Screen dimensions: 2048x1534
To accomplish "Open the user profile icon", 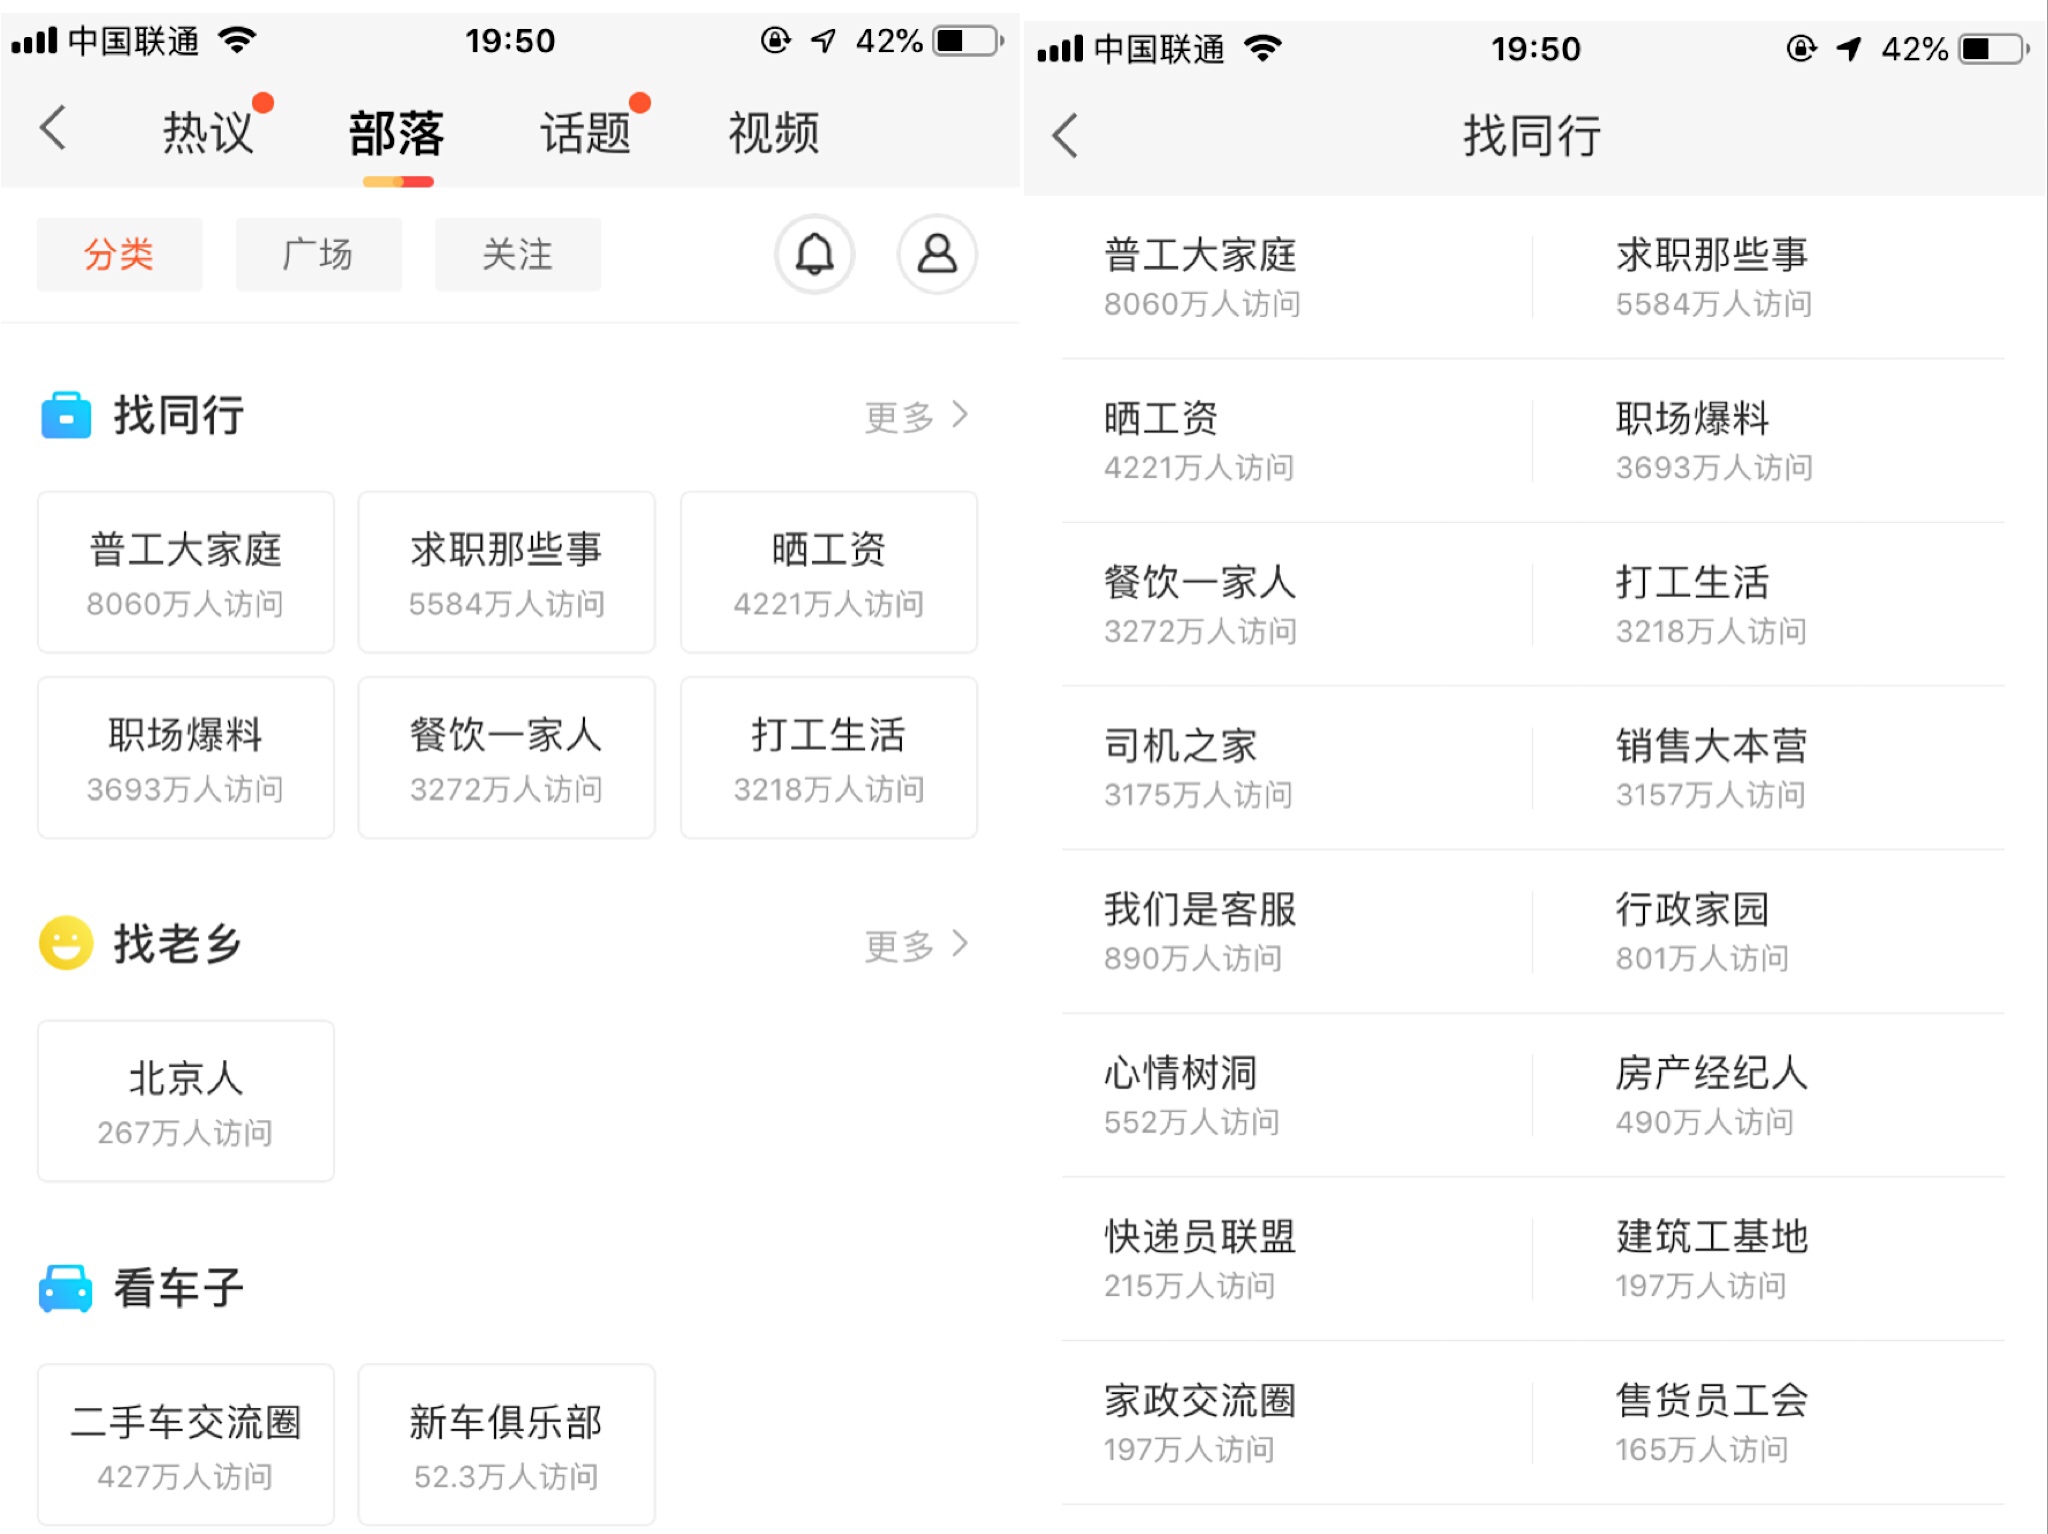I will pos(936,254).
